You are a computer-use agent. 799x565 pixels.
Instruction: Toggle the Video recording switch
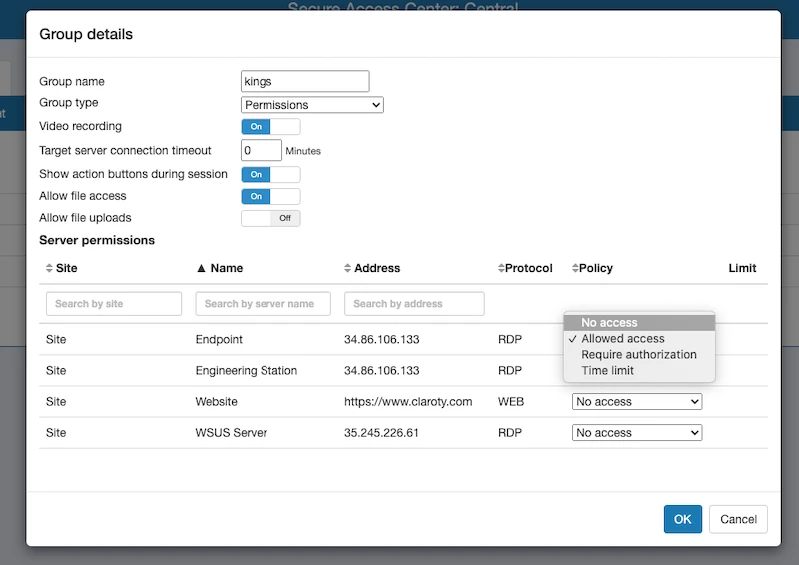(x=270, y=127)
